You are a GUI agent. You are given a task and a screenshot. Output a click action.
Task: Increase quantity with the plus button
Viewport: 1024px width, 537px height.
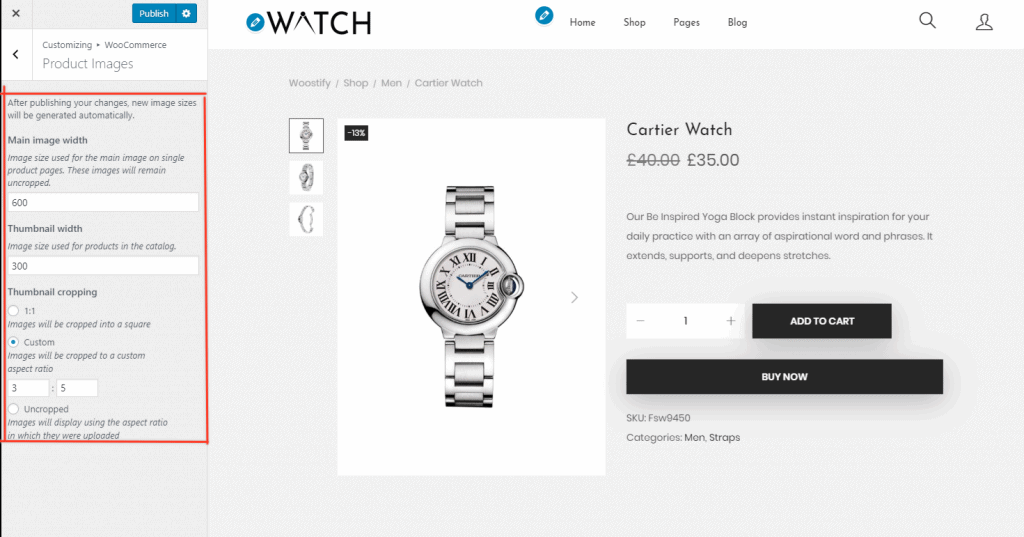point(731,321)
